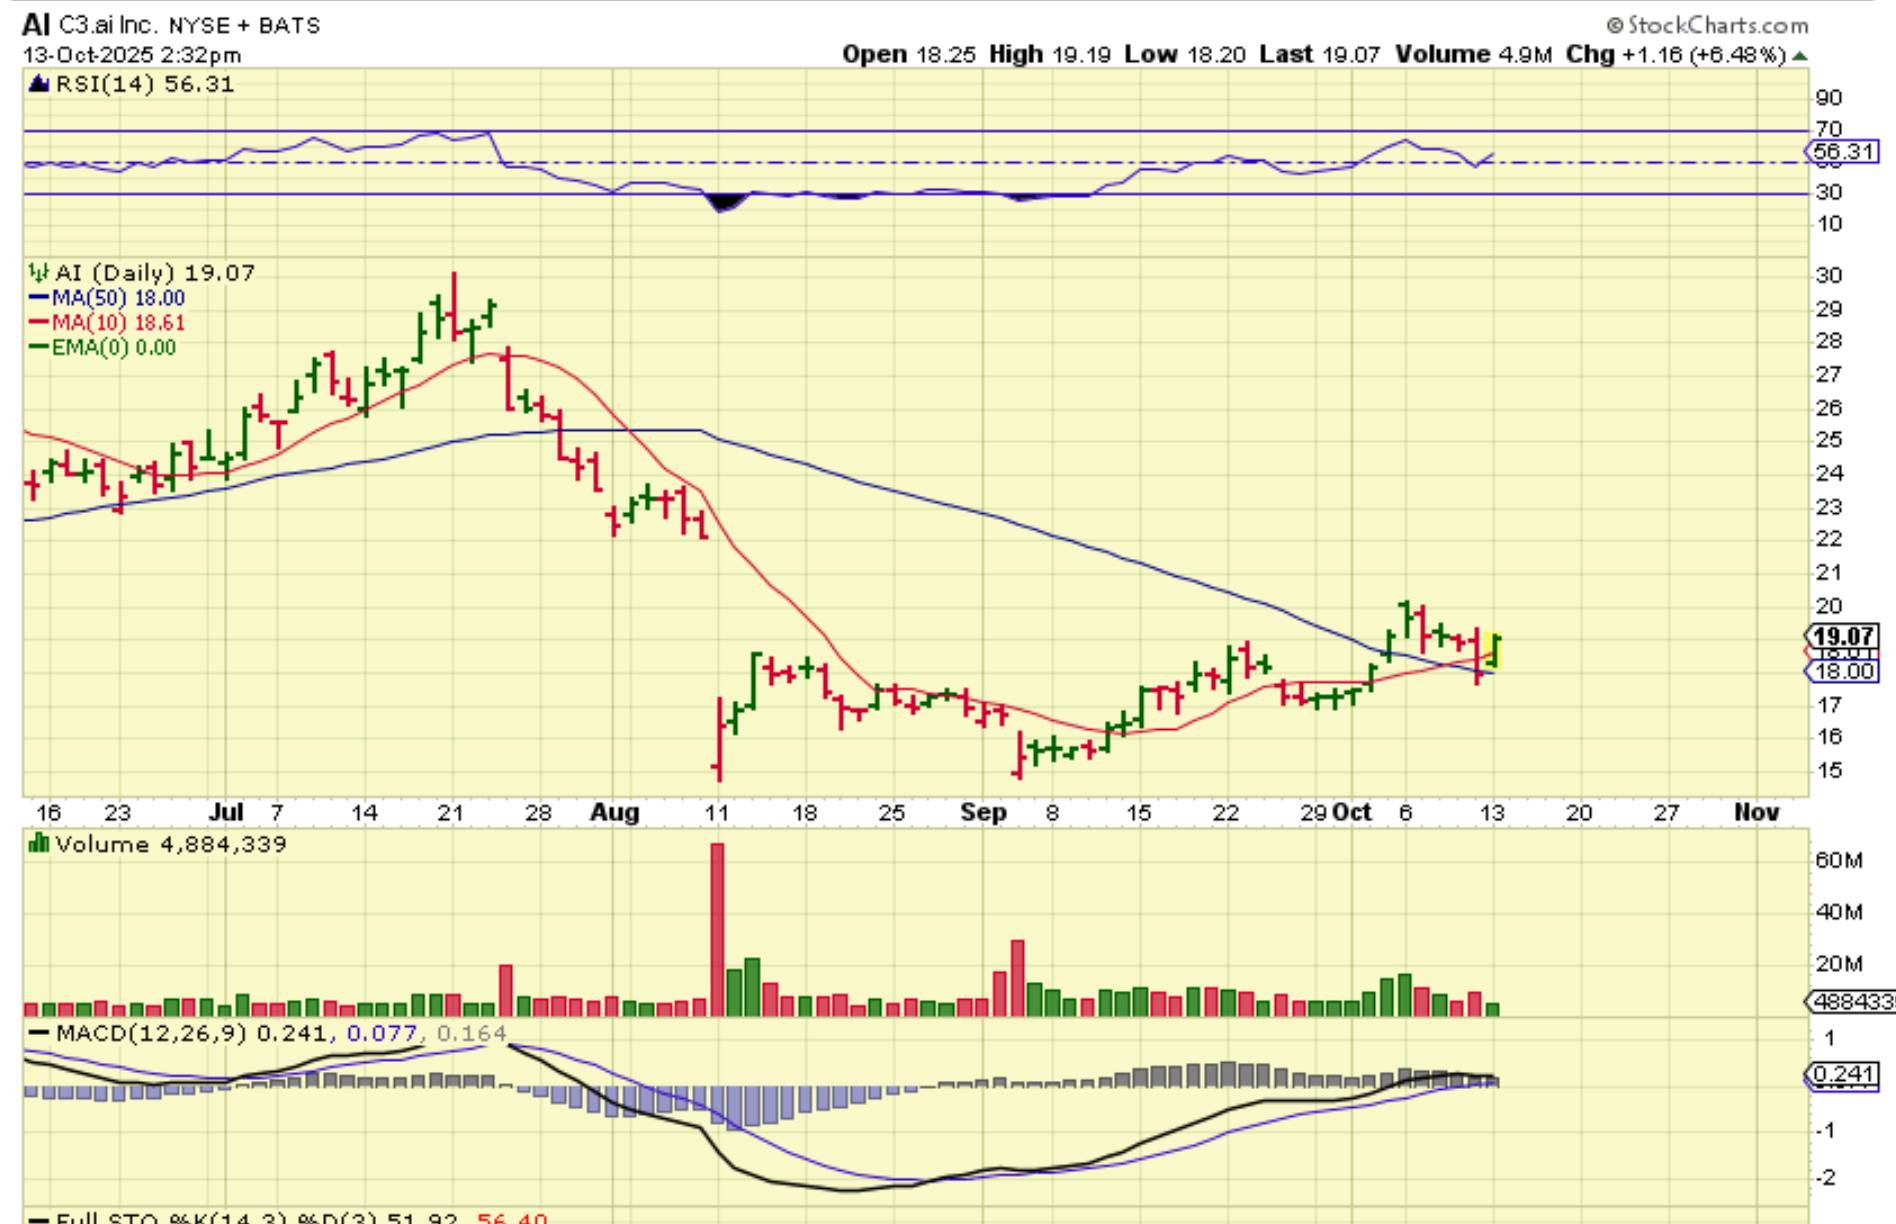The width and height of the screenshot is (1896, 1224).
Task: Click the Oct month label on date axis
Action: [x=1353, y=812]
